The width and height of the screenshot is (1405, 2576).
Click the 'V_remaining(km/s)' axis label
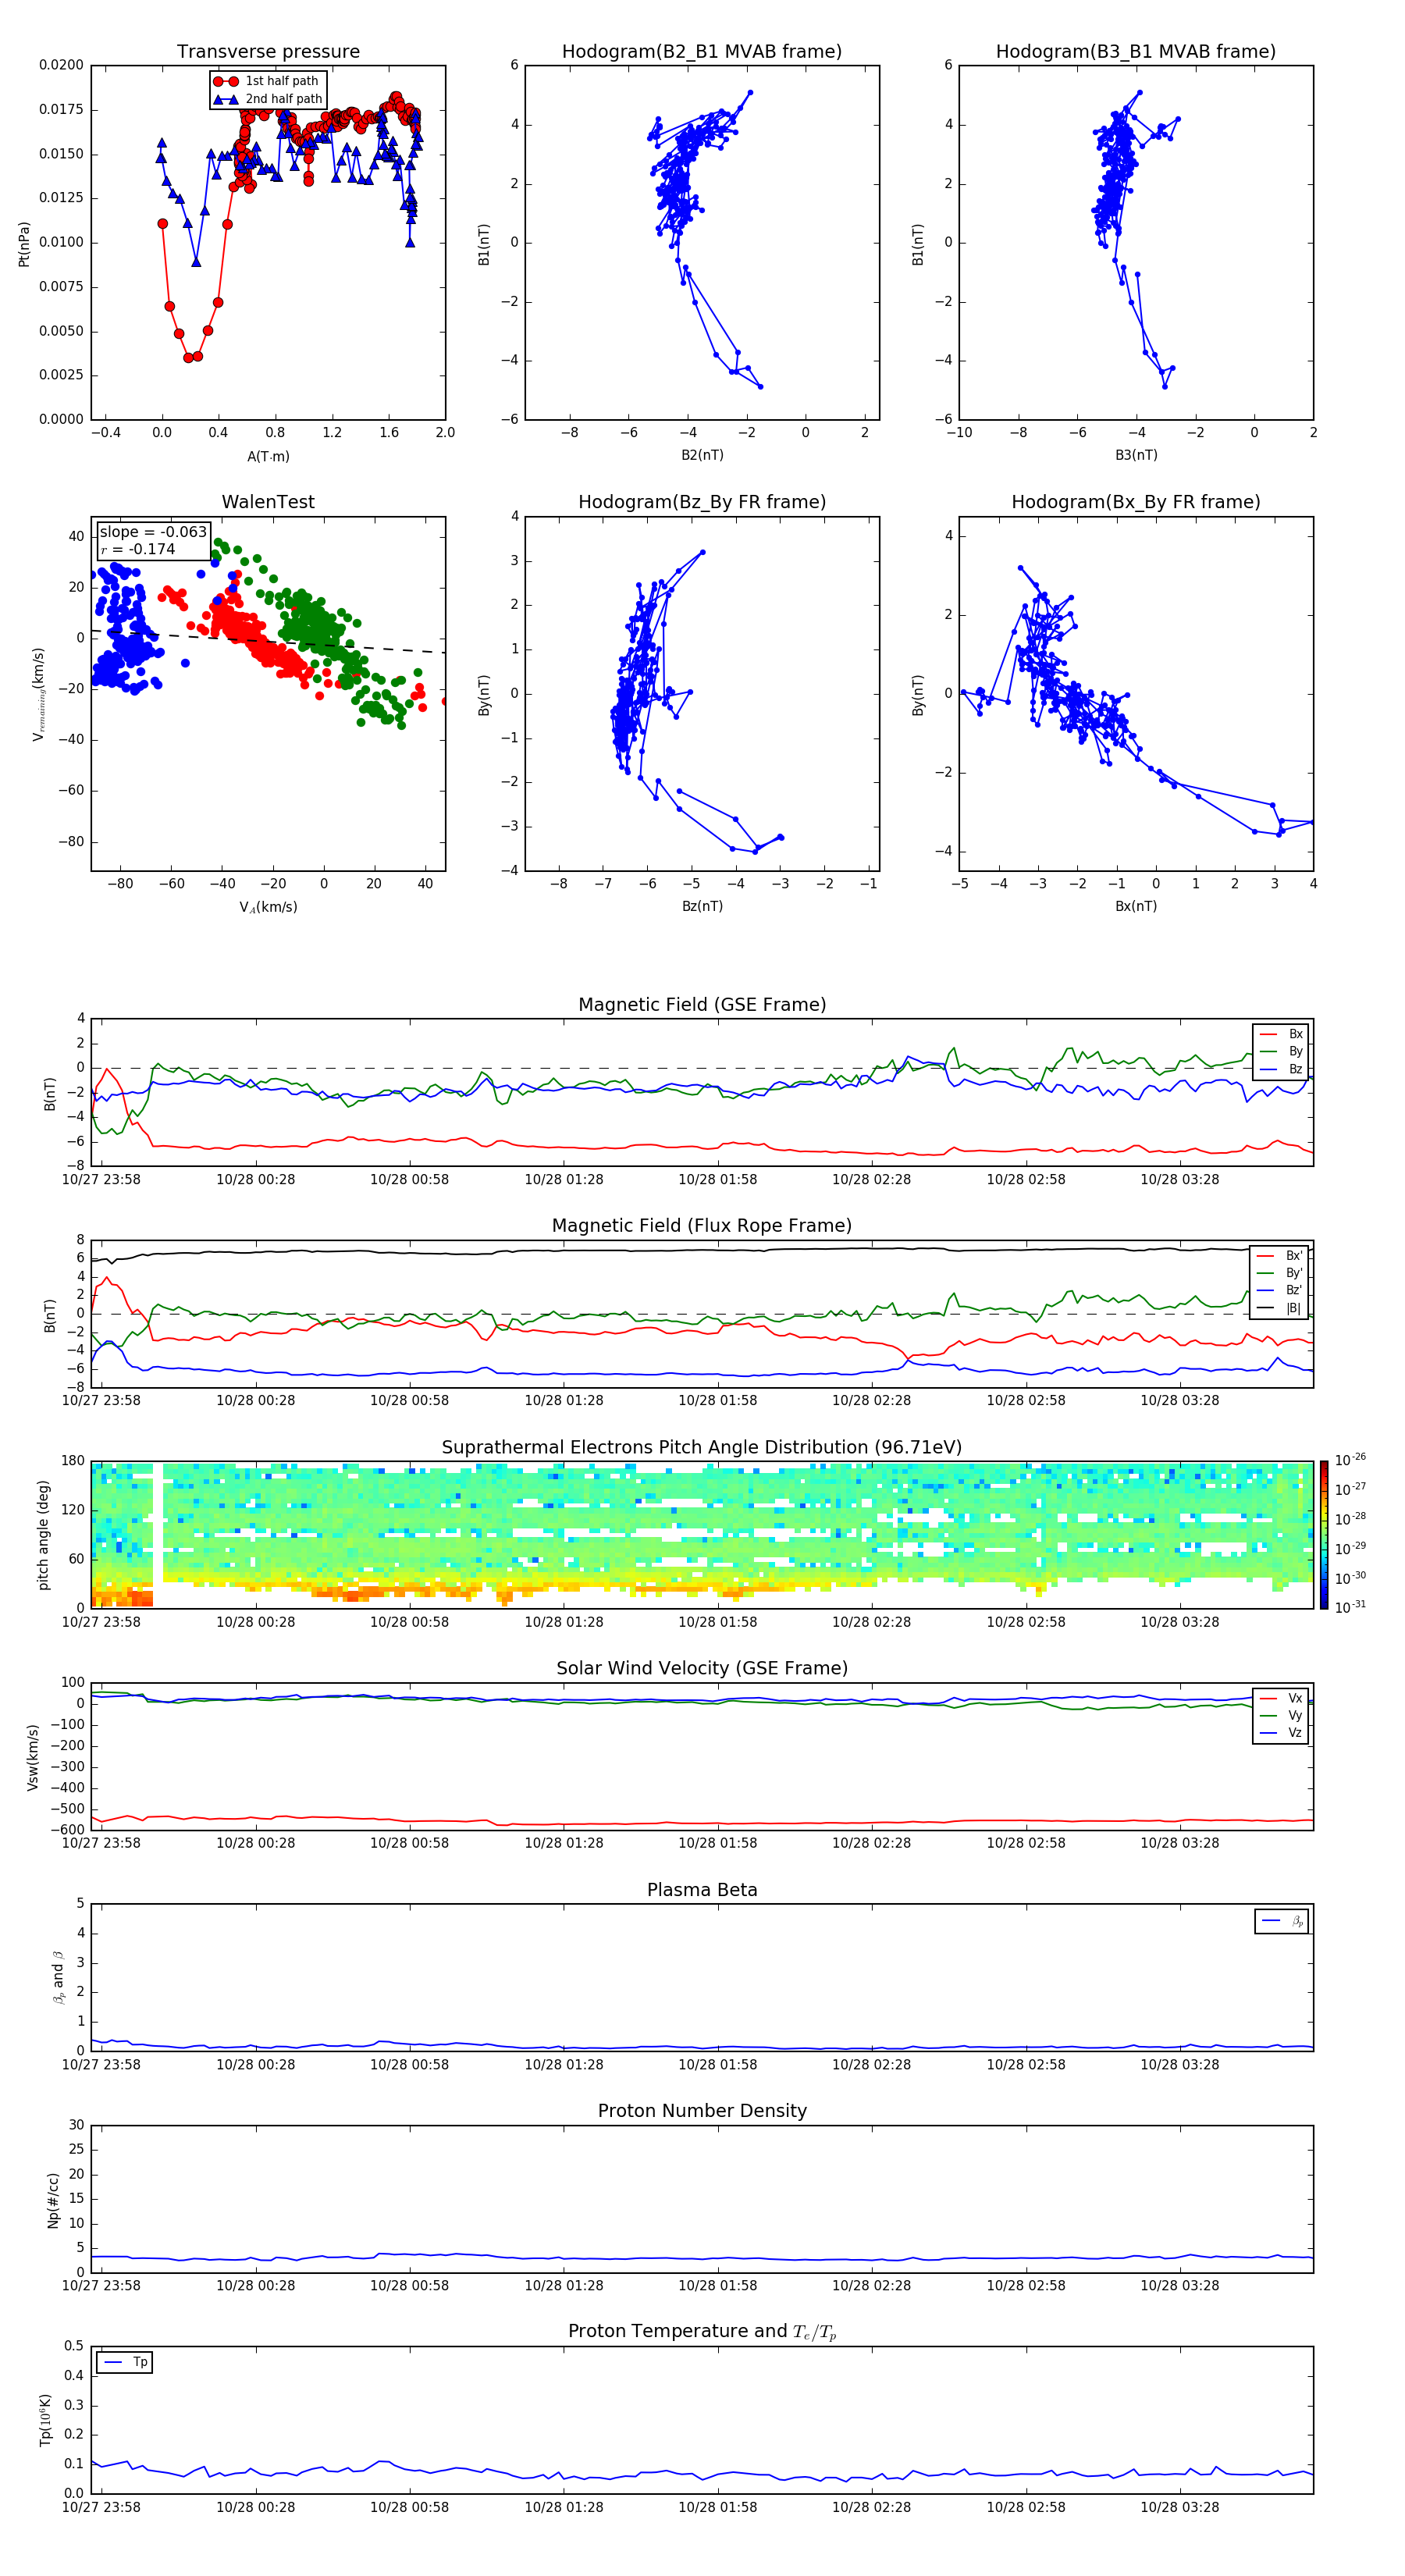point(39,694)
